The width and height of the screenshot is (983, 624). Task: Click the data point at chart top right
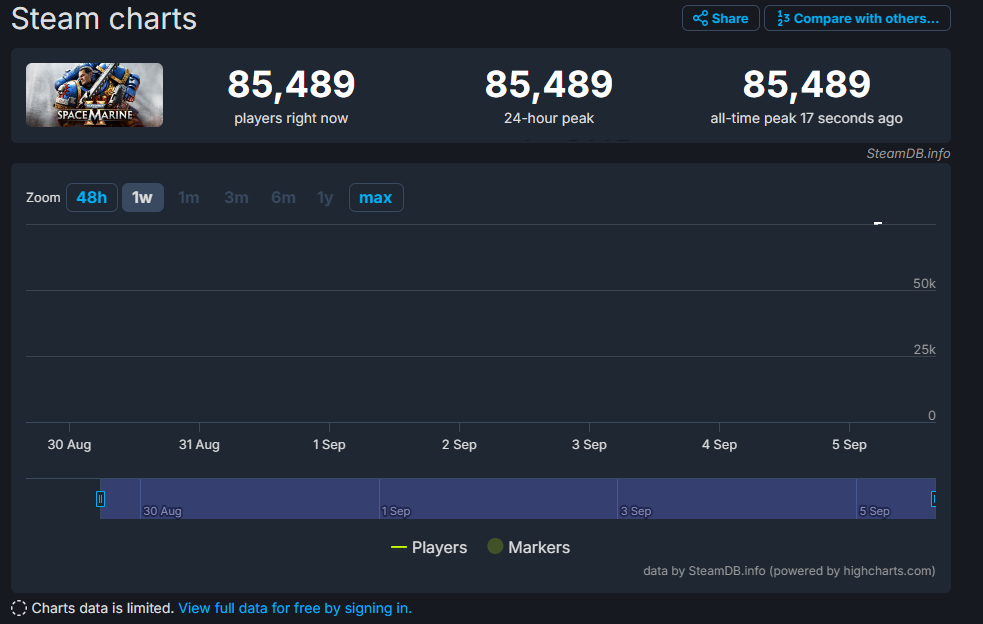pyautogui.click(x=878, y=223)
